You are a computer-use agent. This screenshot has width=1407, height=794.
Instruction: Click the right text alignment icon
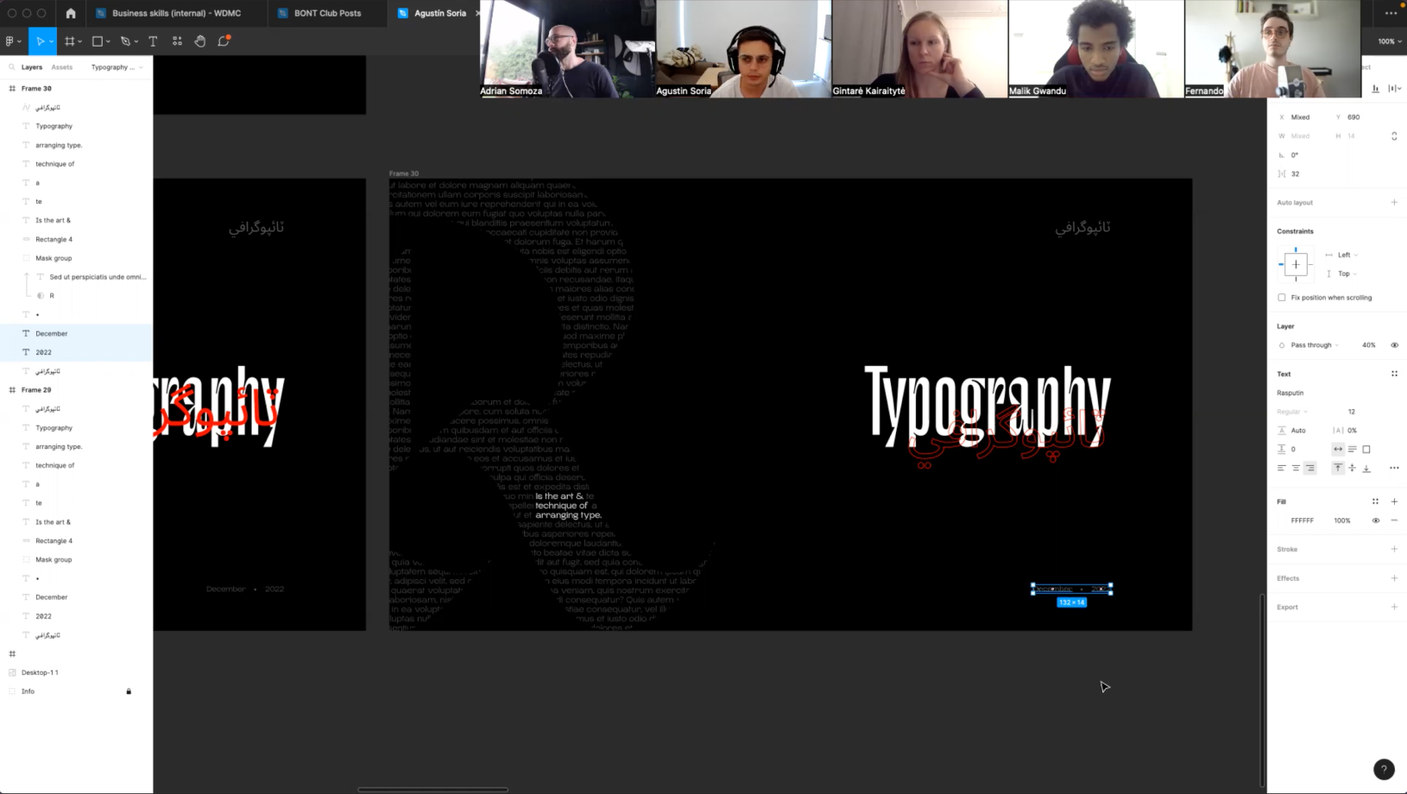click(1310, 468)
